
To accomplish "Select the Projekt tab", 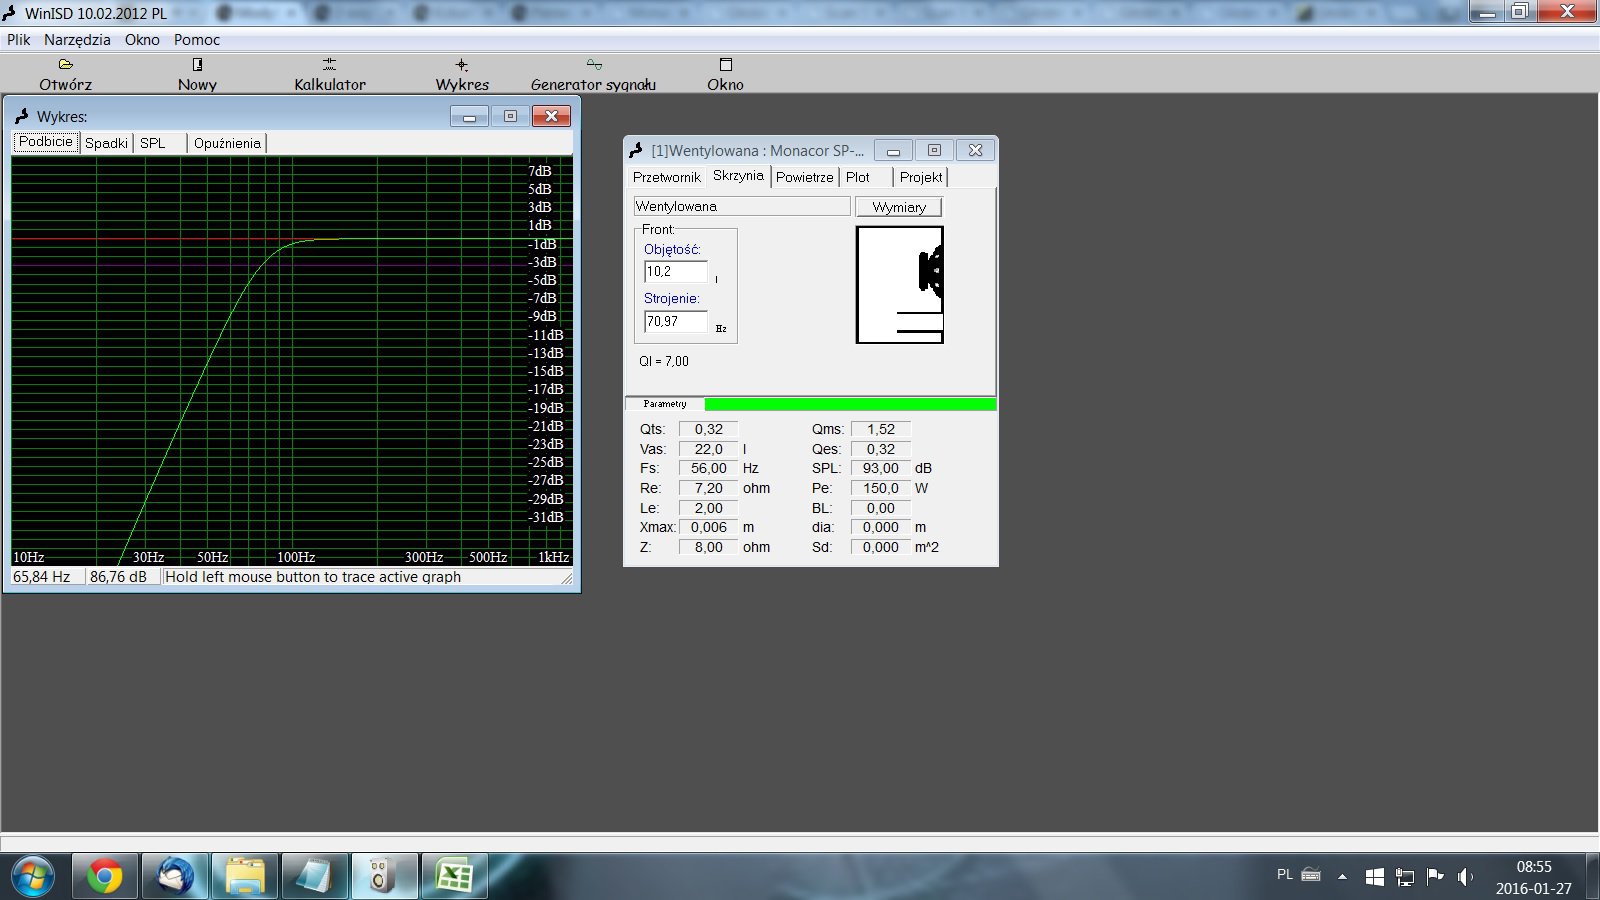I will coord(920,177).
